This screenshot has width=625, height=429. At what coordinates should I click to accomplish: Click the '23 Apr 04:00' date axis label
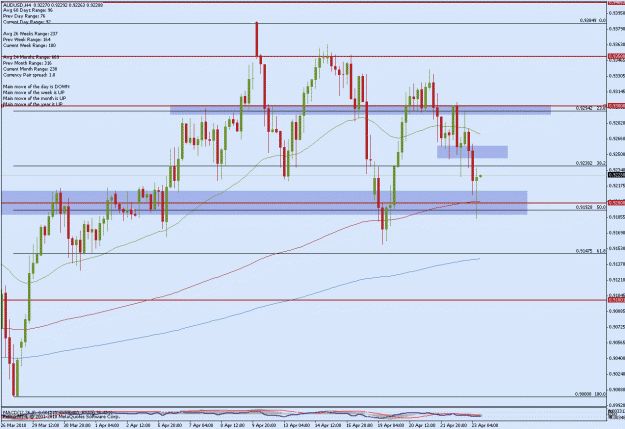pyautogui.click(x=484, y=425)
